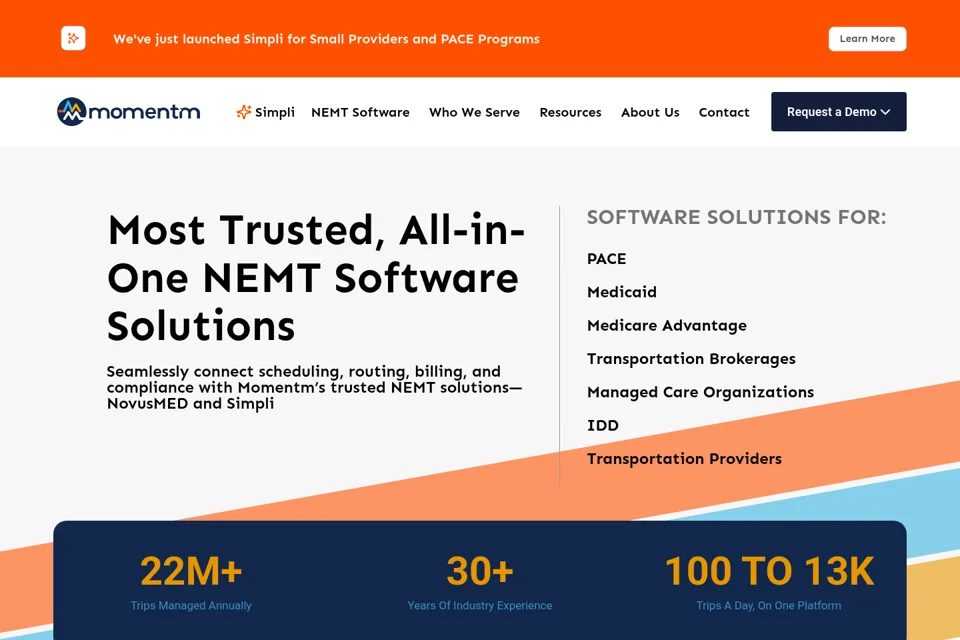This screenshot has height=640, width=960.
Task: Click the Simpli sparkle icon in navigation
Action: [244, 111]
